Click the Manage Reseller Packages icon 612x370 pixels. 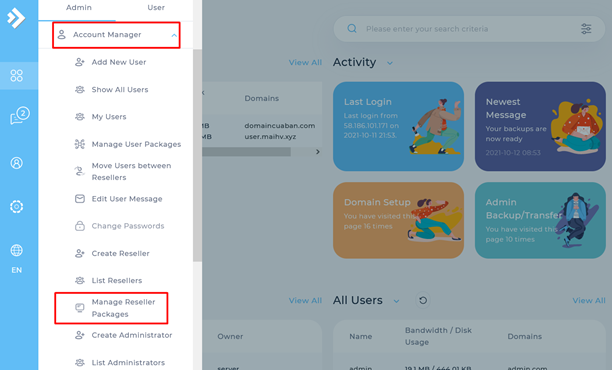(x=80, y=308)
